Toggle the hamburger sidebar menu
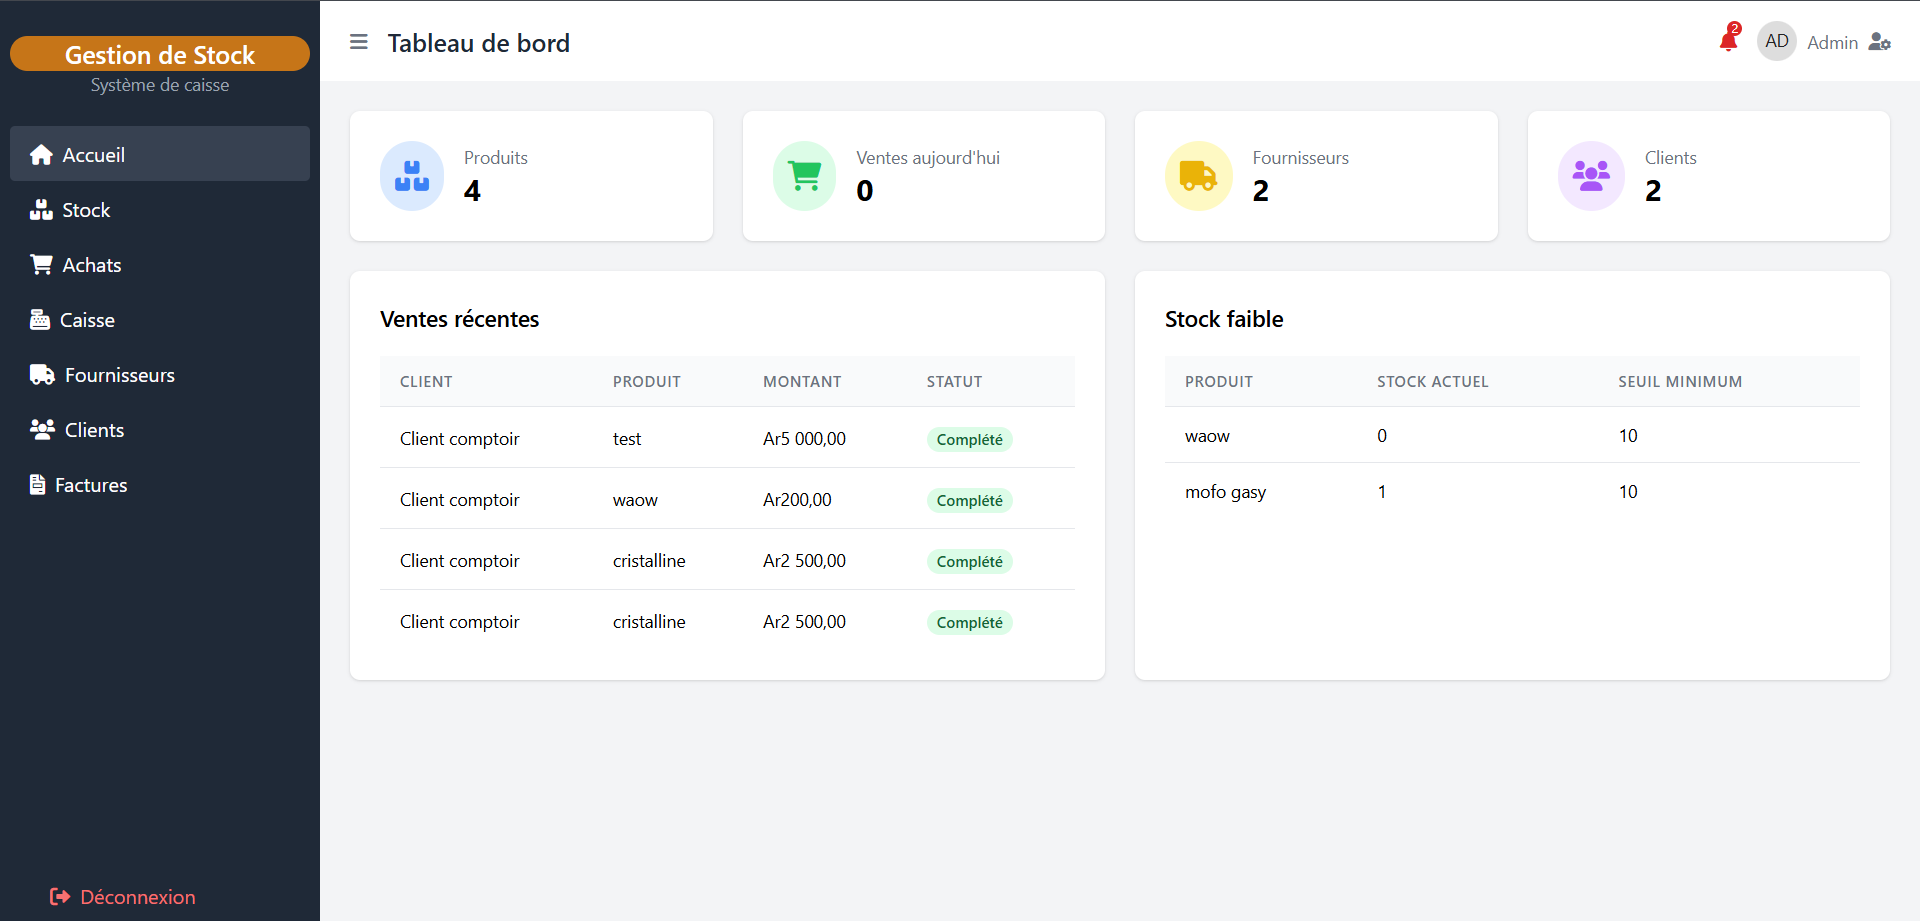 point(359,42)
